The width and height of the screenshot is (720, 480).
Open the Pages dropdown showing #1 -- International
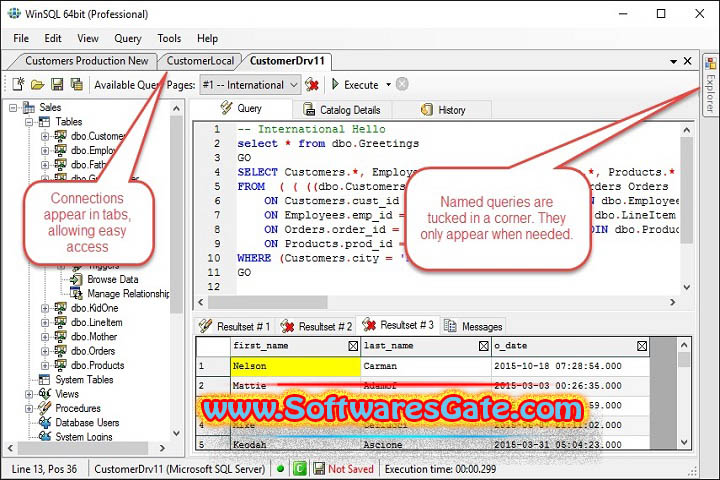pyautogui.click(x=250, y=85)
